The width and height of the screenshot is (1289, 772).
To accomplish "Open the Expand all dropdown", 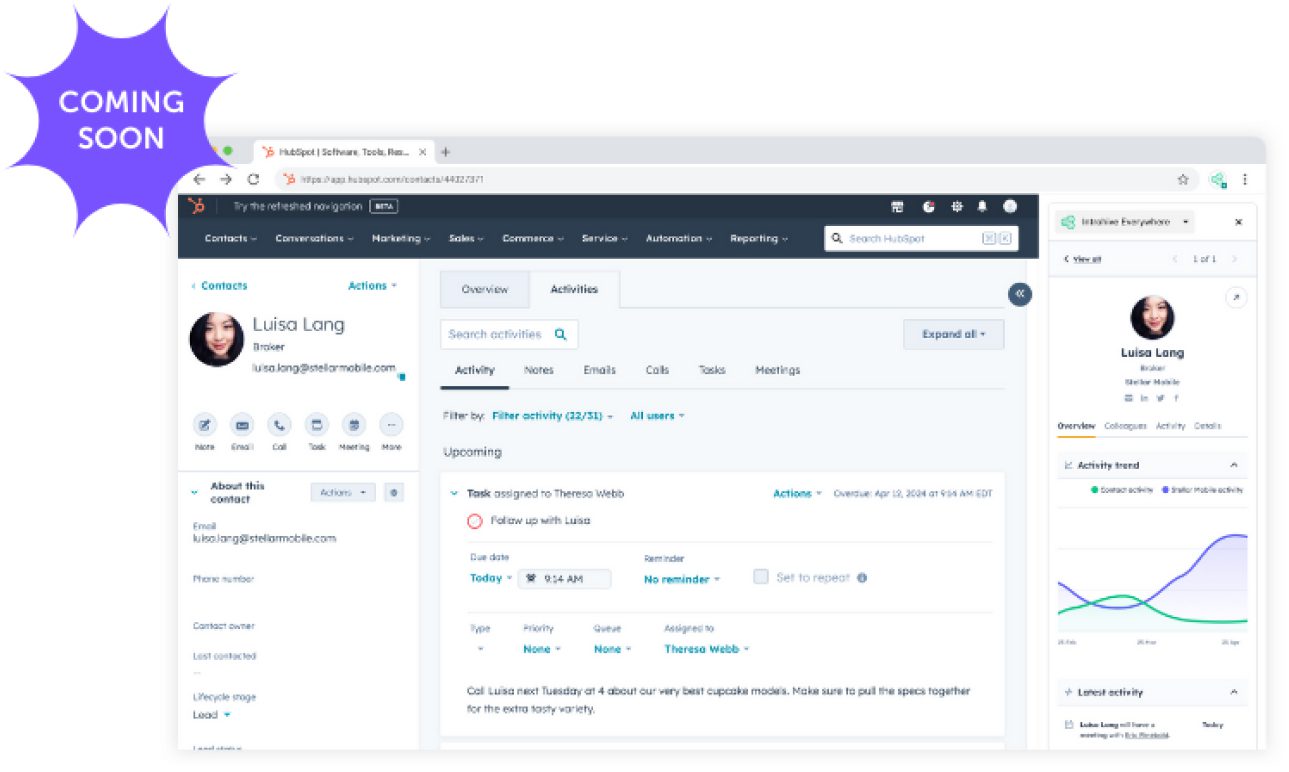I will (x=953, y=334).
